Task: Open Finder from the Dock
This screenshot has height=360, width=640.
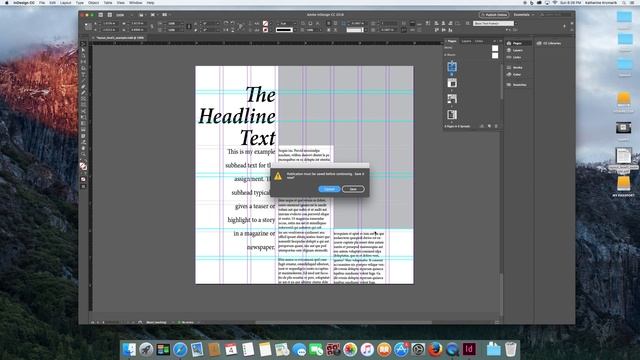Action: (x=129, y=349)
